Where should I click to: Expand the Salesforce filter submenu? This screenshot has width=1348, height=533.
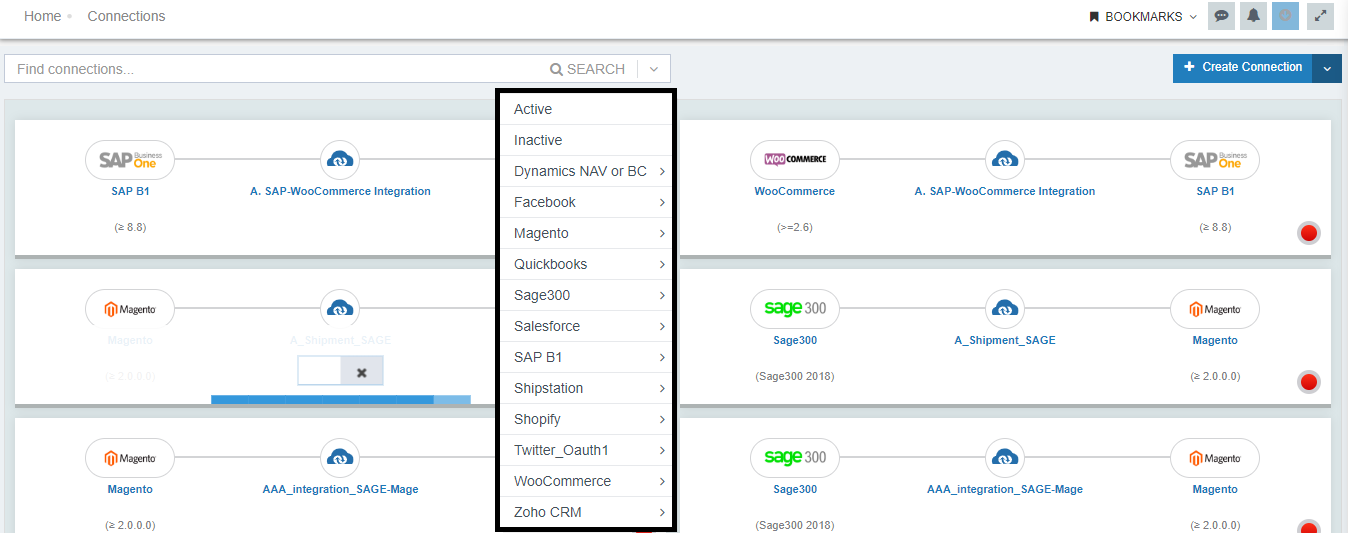click(x=586, y=326)
